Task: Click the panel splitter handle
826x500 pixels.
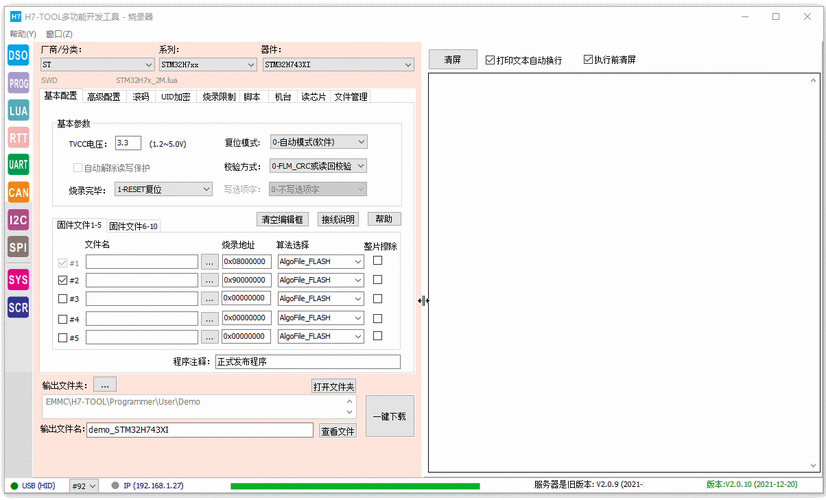Action: (424, 301)
